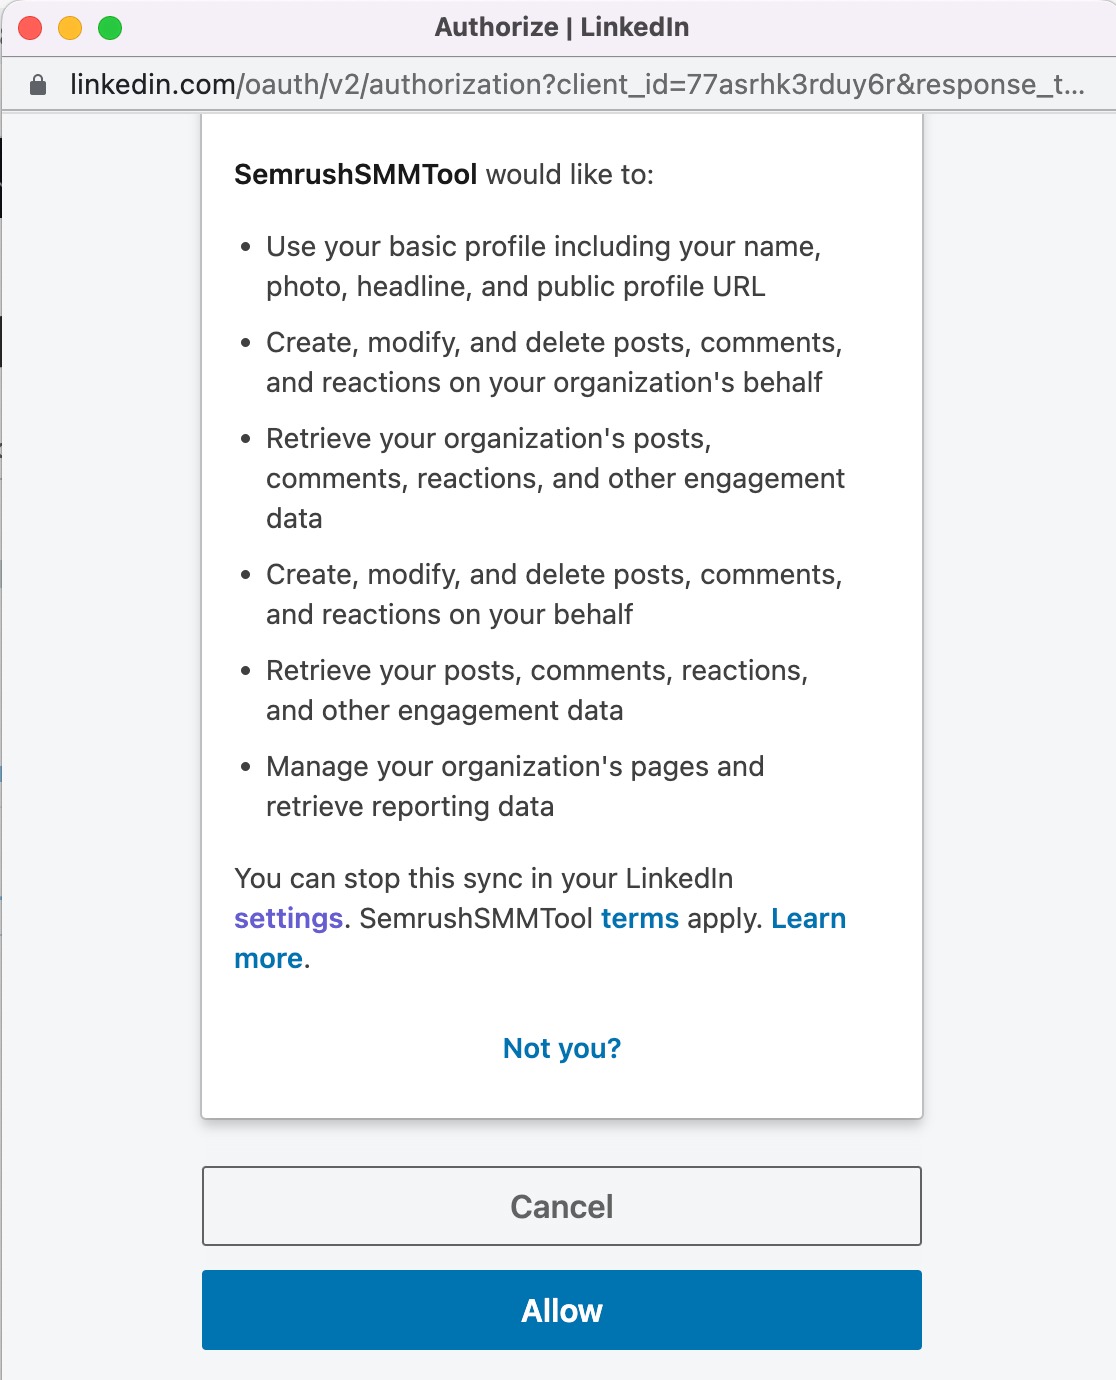Click the padlock security icon in address bar

coord(38,85)
